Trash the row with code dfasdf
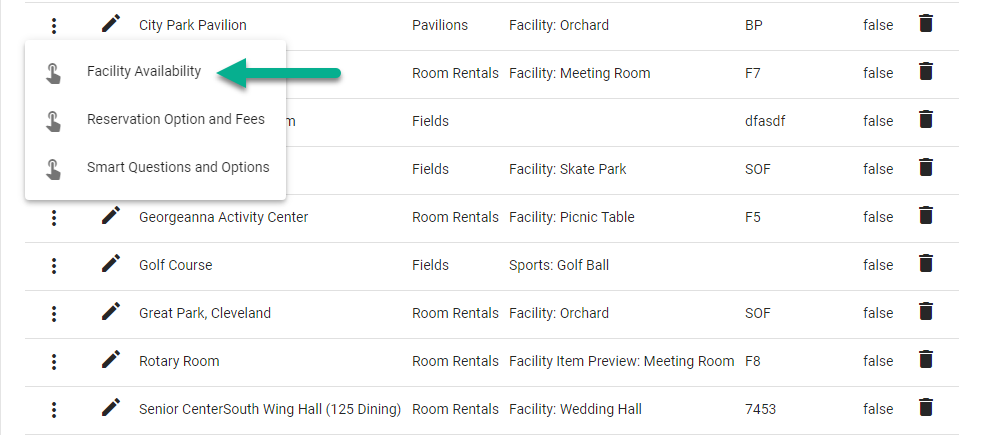The width and height of the screenshot is (982, 435). [926, 120]
